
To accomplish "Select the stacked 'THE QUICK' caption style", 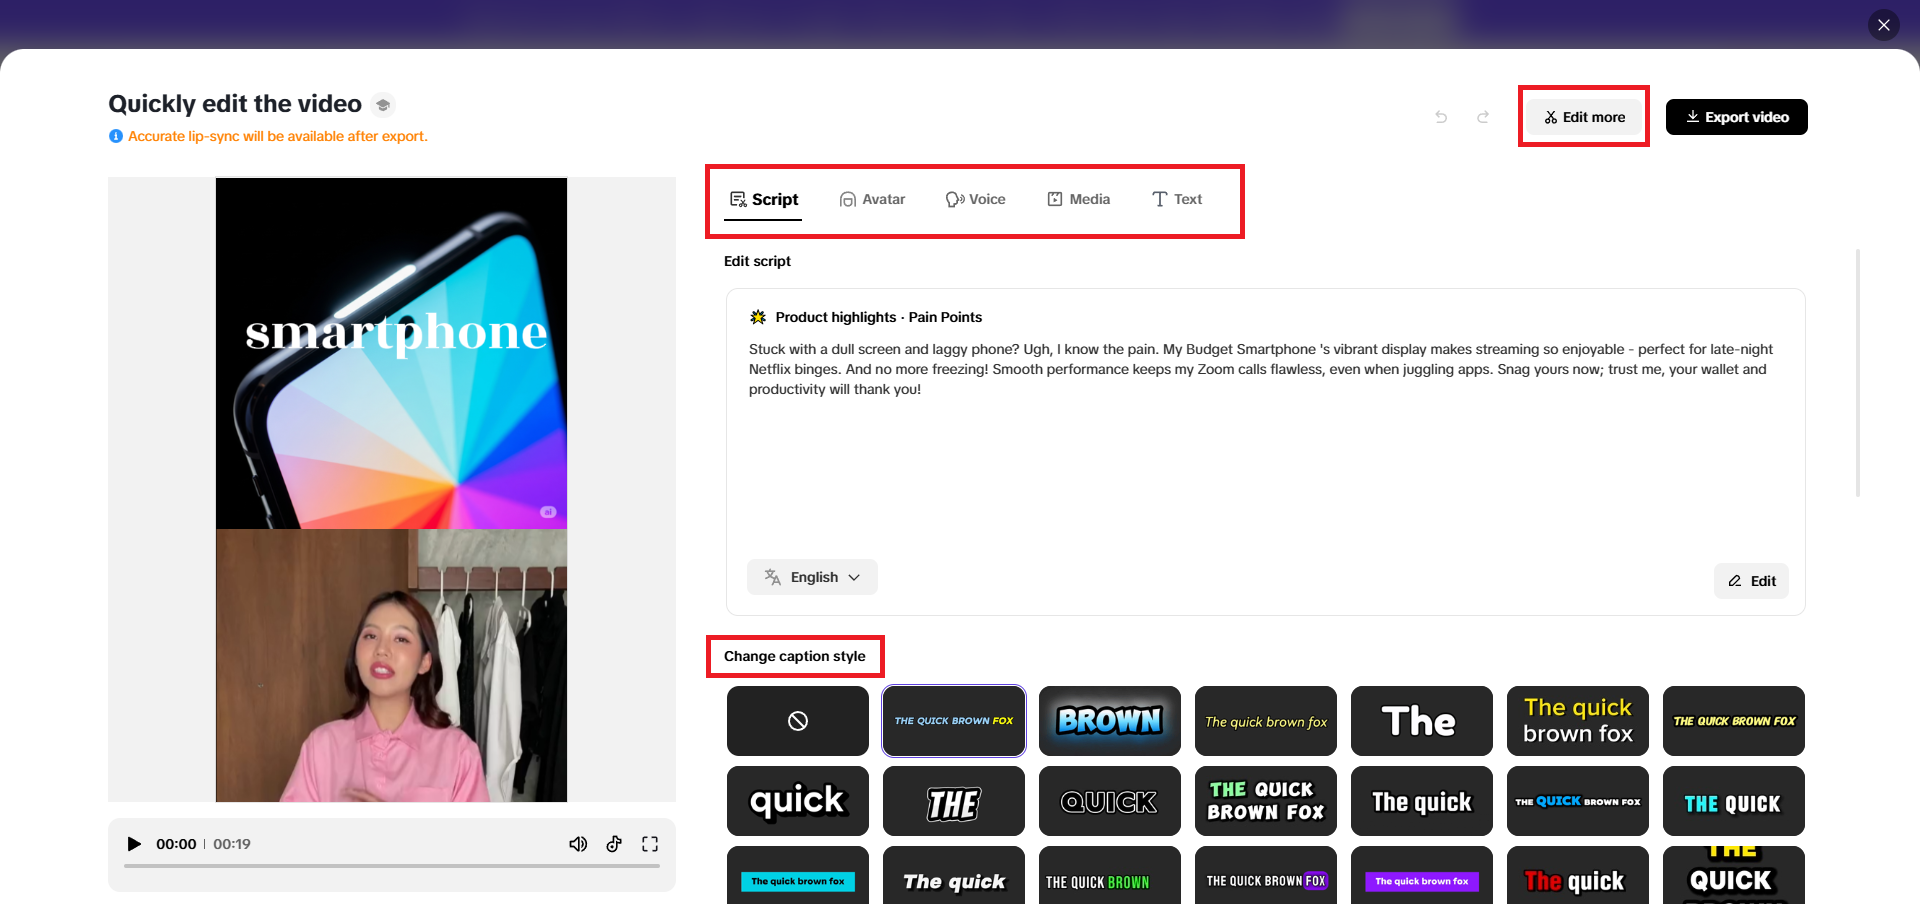I will pos(1734,876).
